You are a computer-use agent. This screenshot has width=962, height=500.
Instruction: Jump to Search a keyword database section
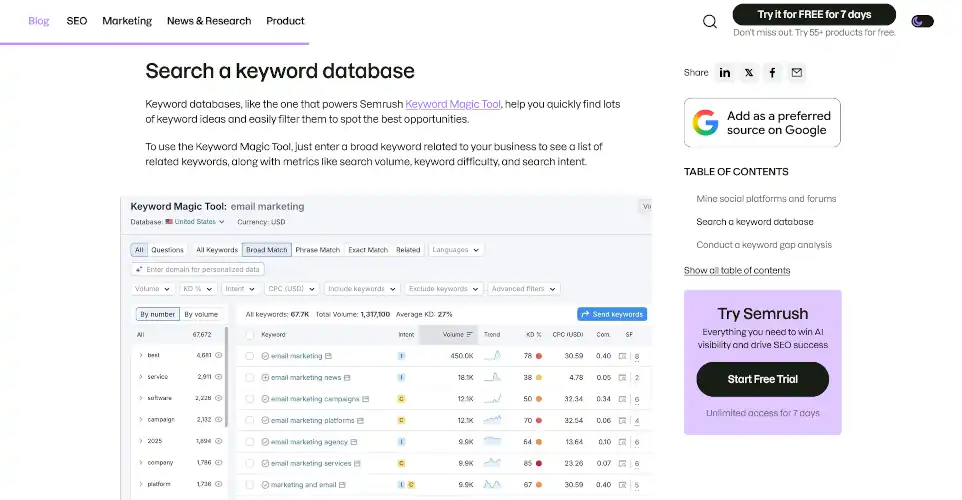pos(755,222)
